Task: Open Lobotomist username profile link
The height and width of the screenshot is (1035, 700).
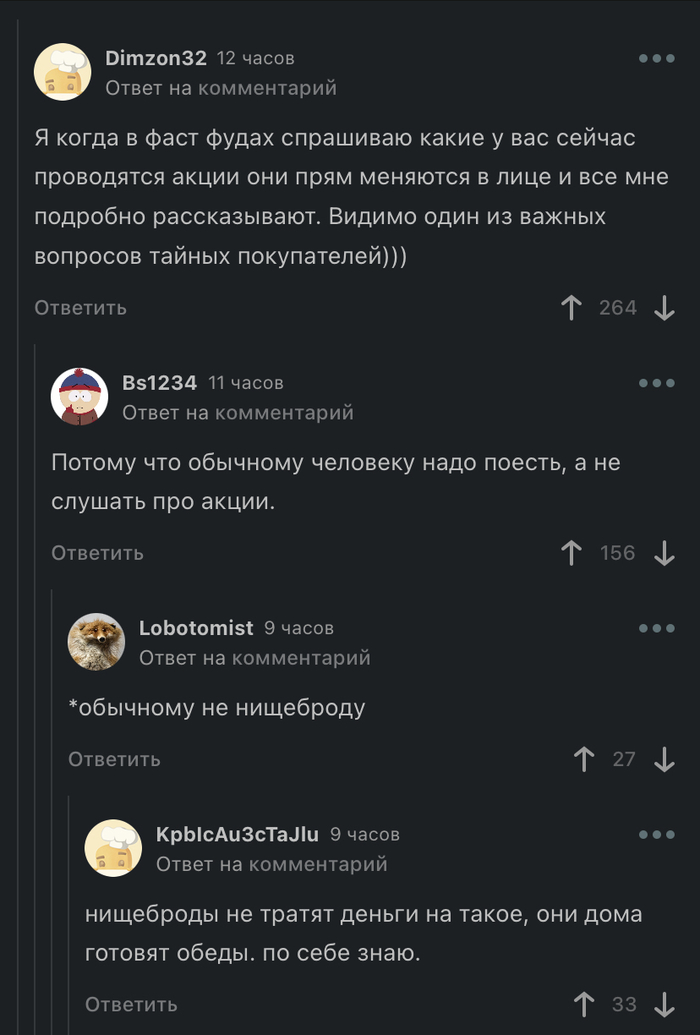Action: pyautogui.click(x=196, y=628)
